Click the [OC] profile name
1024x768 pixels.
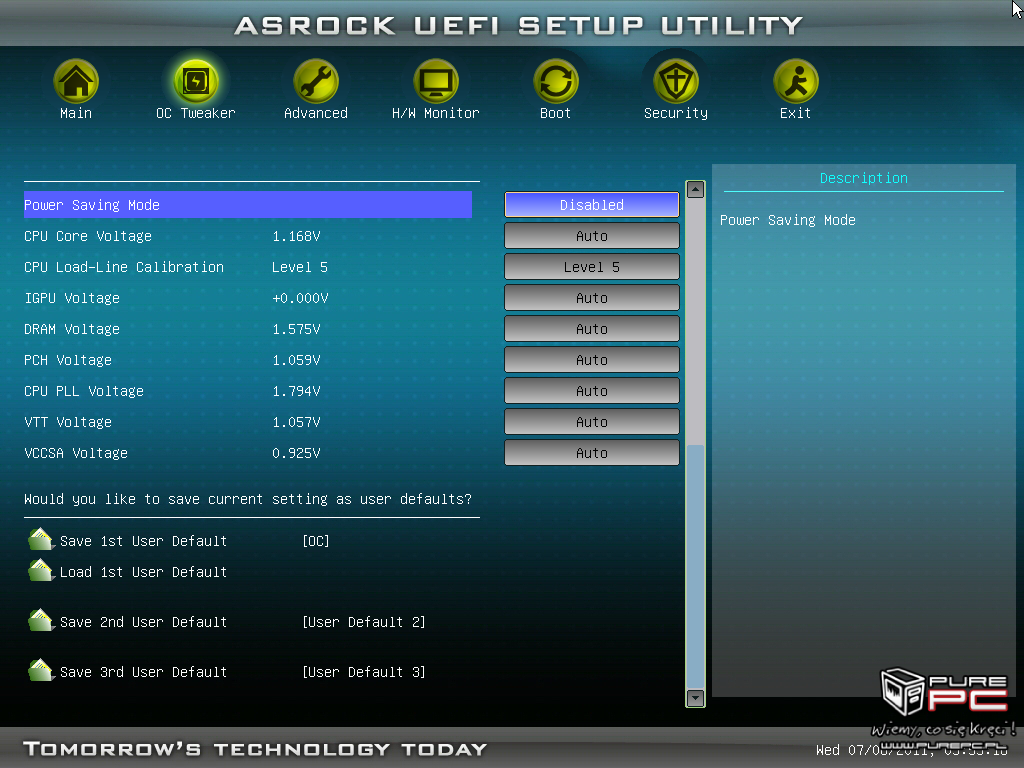316,541
